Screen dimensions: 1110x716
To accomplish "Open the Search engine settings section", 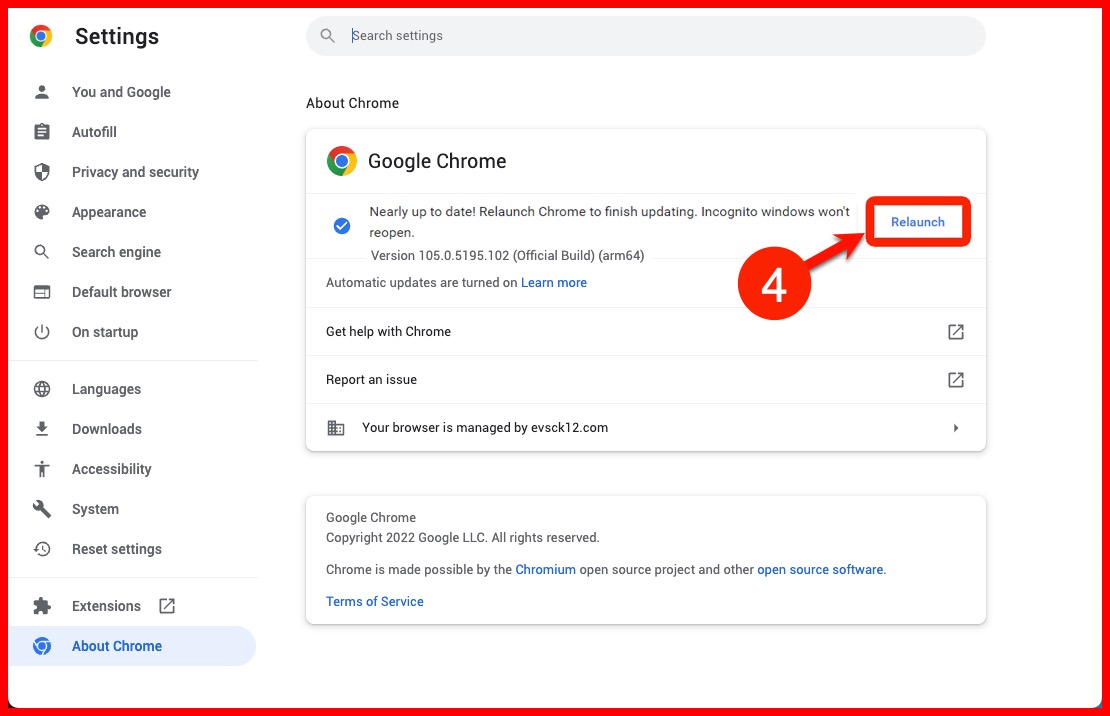I will [x=116, y=252].
